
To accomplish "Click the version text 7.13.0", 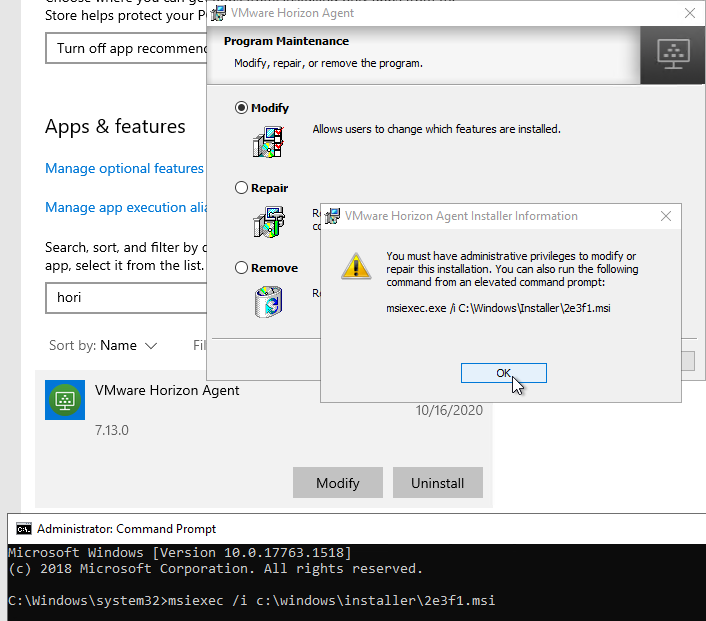I will click(112, 430).
